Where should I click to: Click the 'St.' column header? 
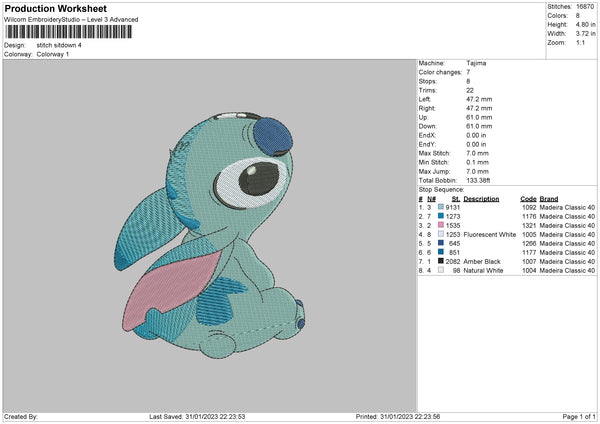tap(455, 199)
